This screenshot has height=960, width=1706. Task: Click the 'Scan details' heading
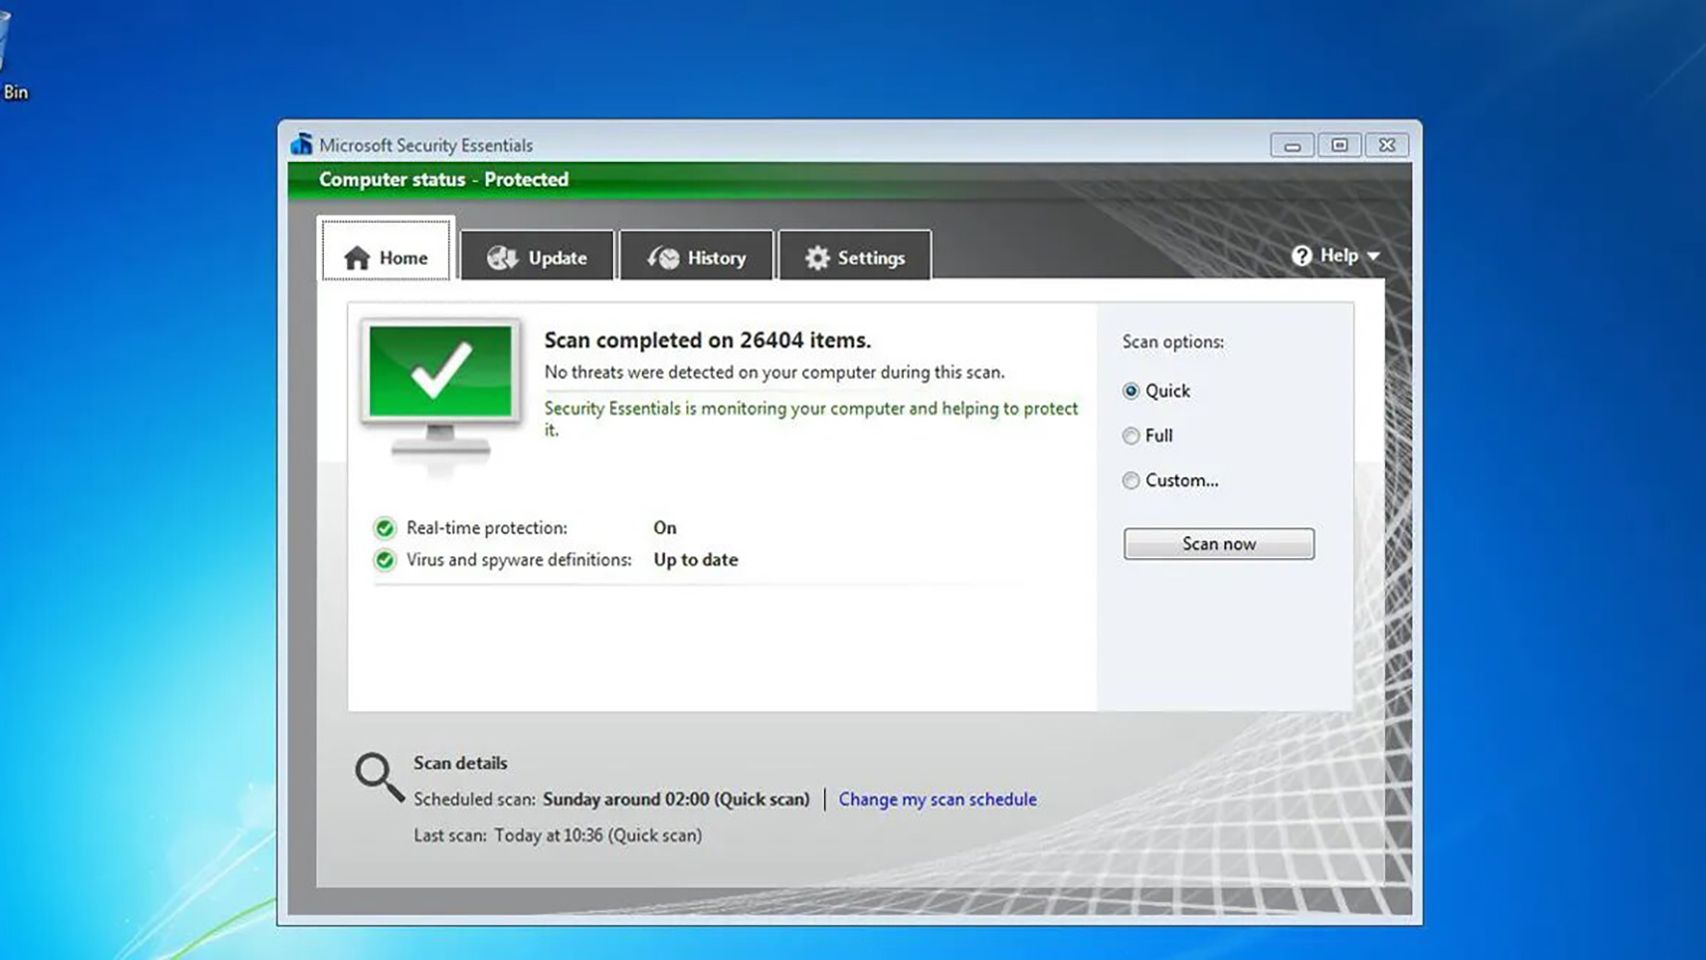[x=460, y=763]
